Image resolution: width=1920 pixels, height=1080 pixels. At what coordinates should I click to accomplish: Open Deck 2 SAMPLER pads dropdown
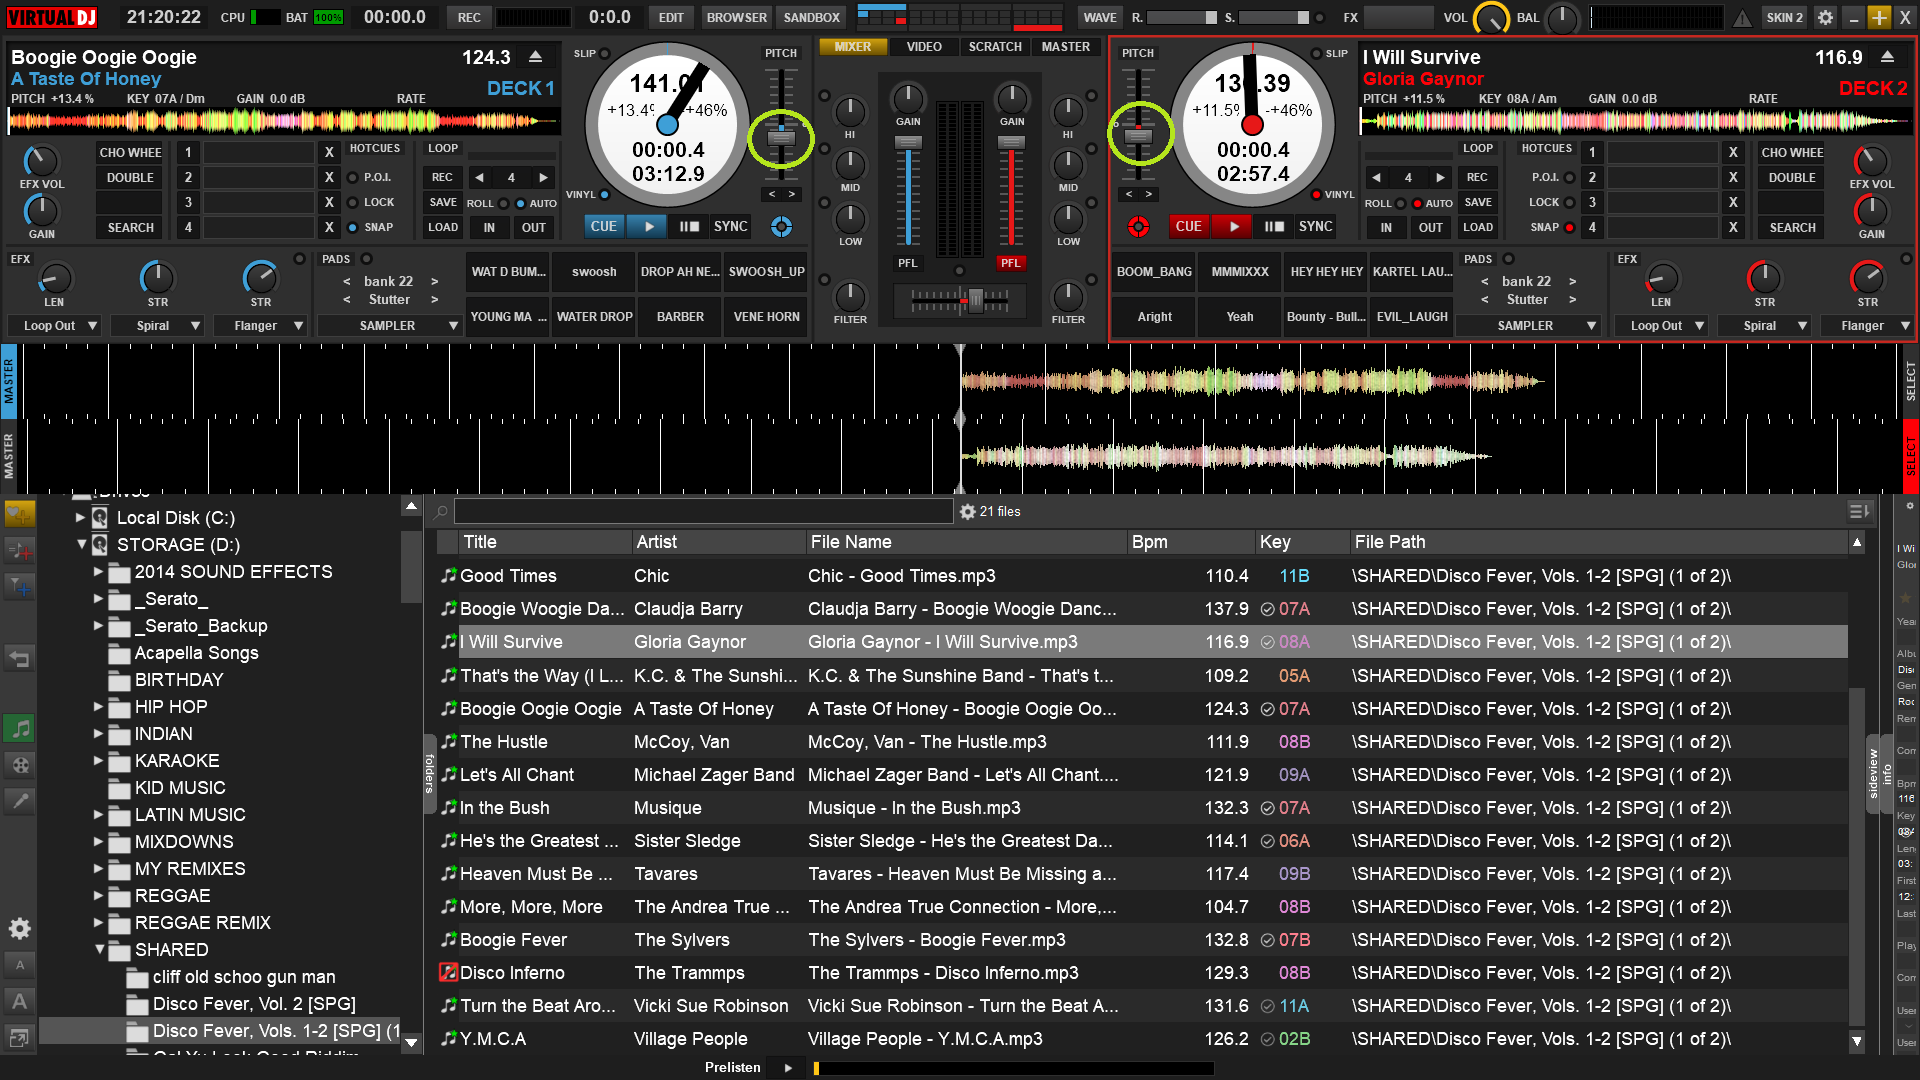pyautogui.click(x=1591, y=325)
